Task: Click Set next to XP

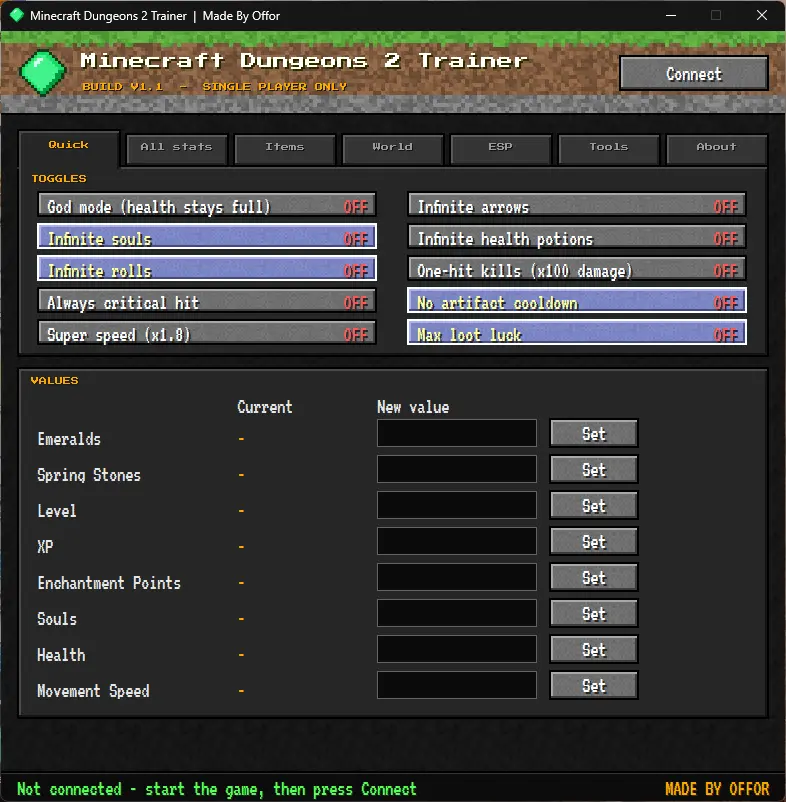Action: click(x=594, y=541)
